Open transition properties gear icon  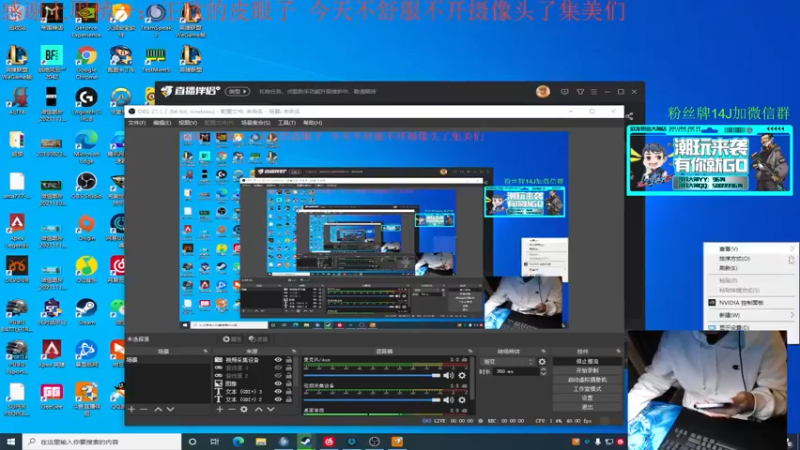coord(542,362)
